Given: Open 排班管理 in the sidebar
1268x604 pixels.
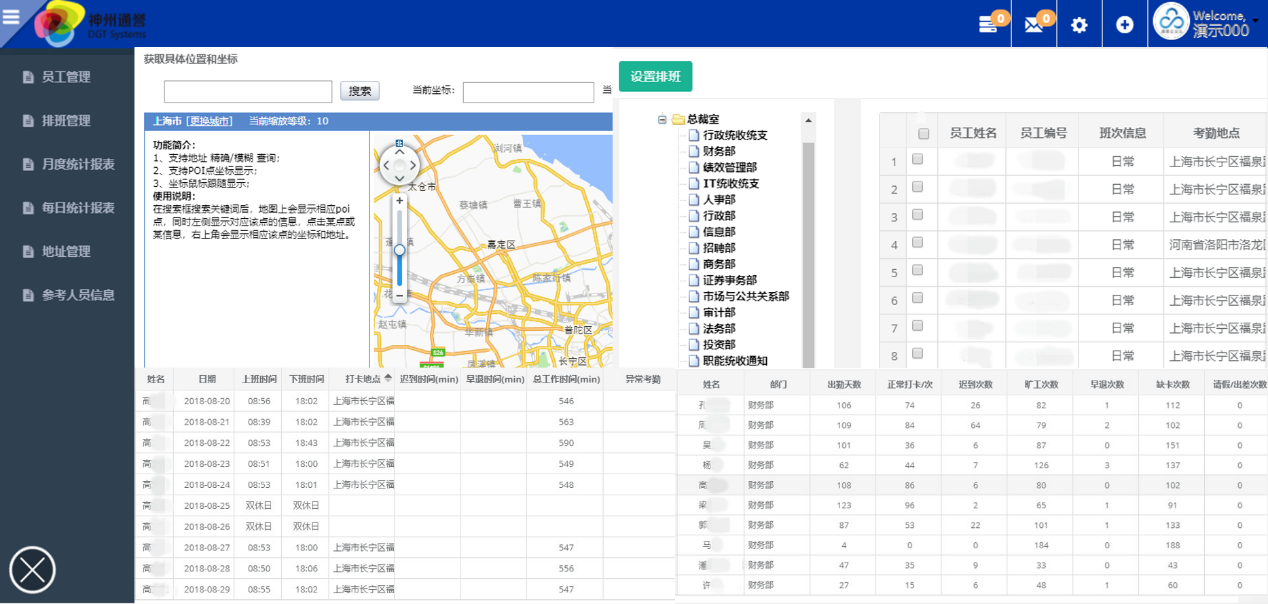Looking at the screenshot, I should pyautogui.click(x=66, y=121).
